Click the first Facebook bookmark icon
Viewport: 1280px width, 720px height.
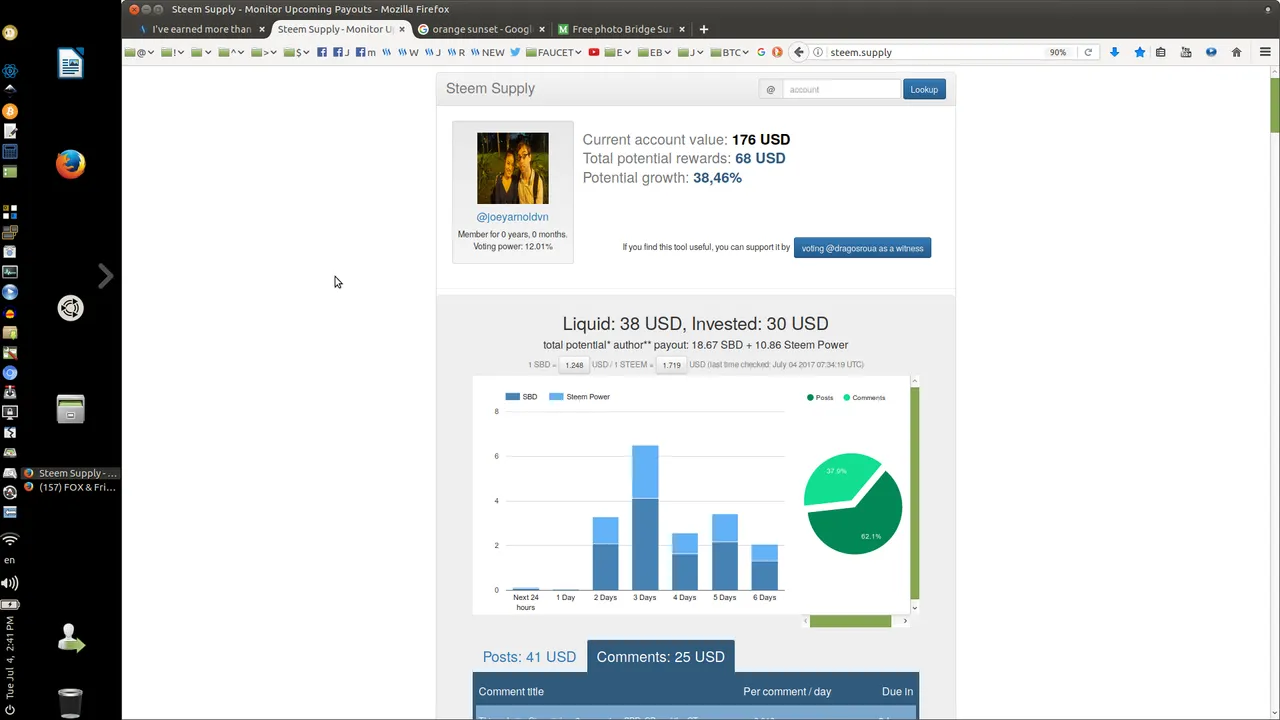(322, 52)
